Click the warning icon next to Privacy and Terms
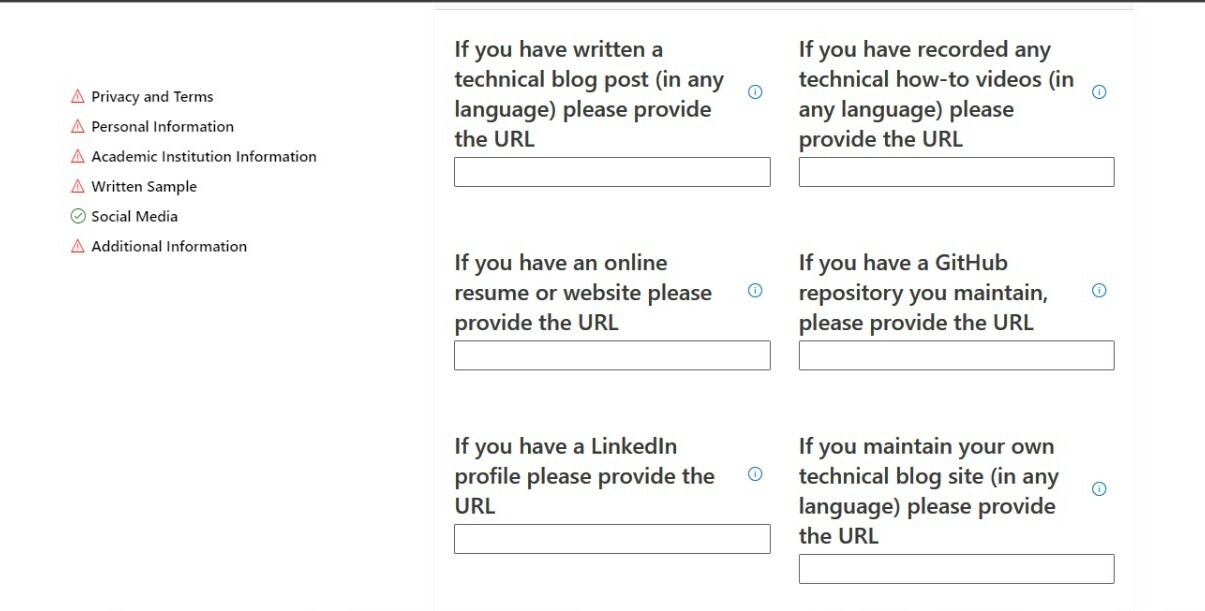The width and height of the screenshot is (1205, 611). [x=78, y=97]
